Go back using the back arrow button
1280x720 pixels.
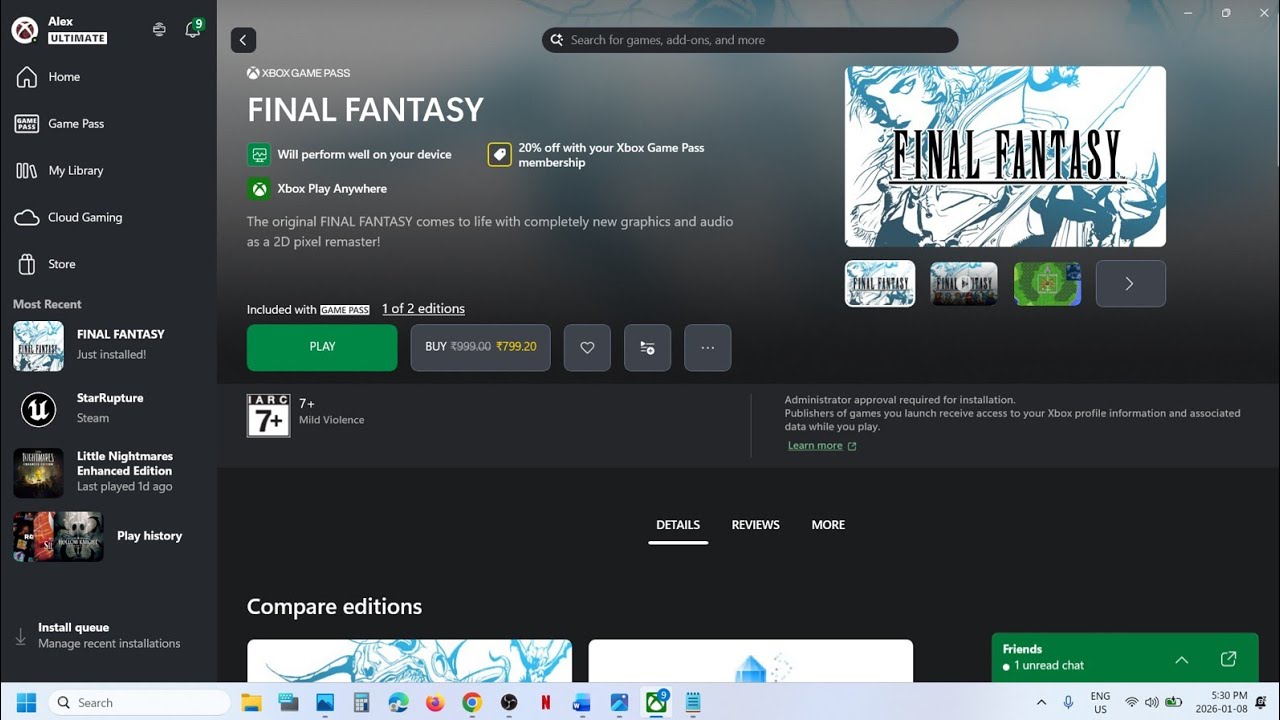(243, 40)
